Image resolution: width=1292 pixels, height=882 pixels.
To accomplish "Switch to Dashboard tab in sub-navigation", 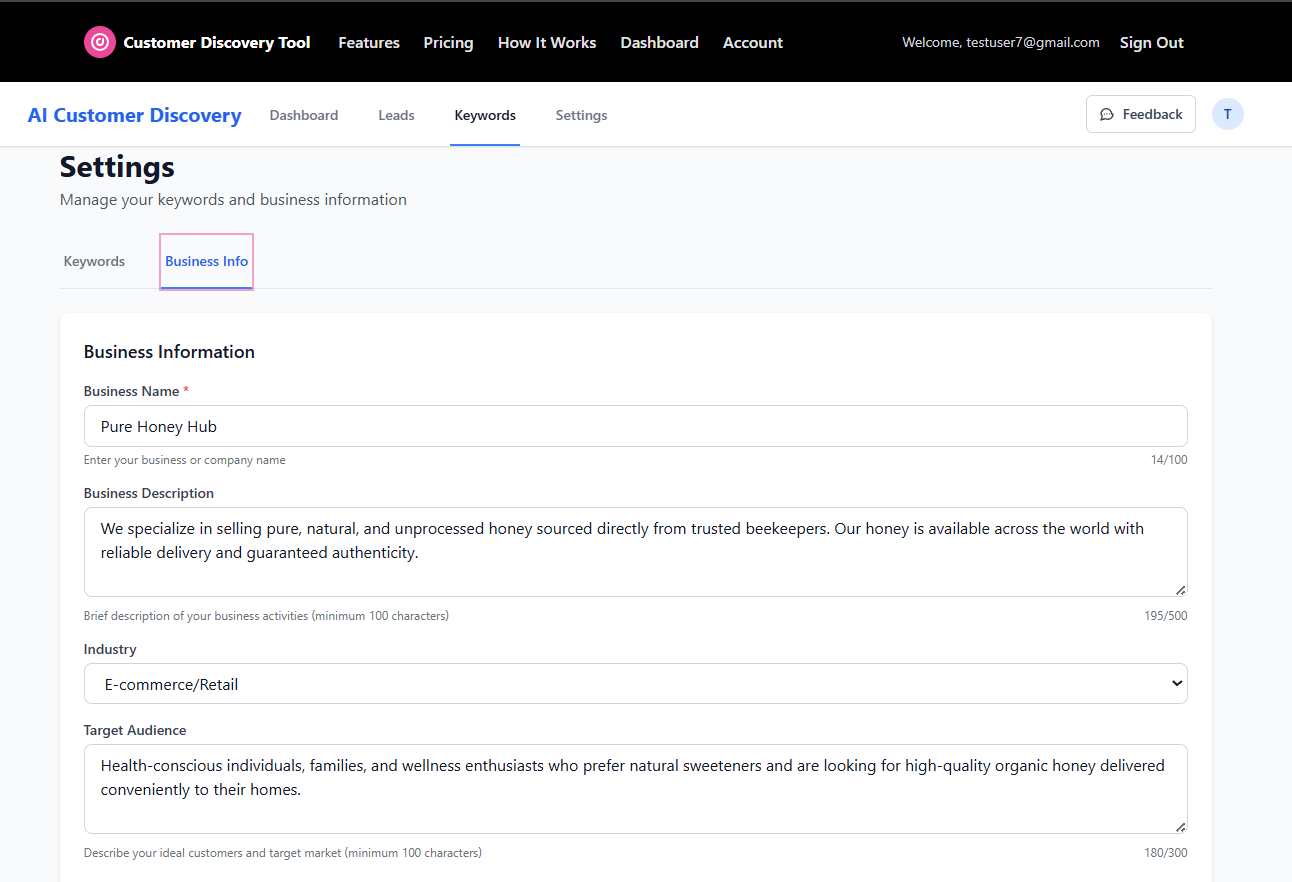I will click(x=304, y=115).
